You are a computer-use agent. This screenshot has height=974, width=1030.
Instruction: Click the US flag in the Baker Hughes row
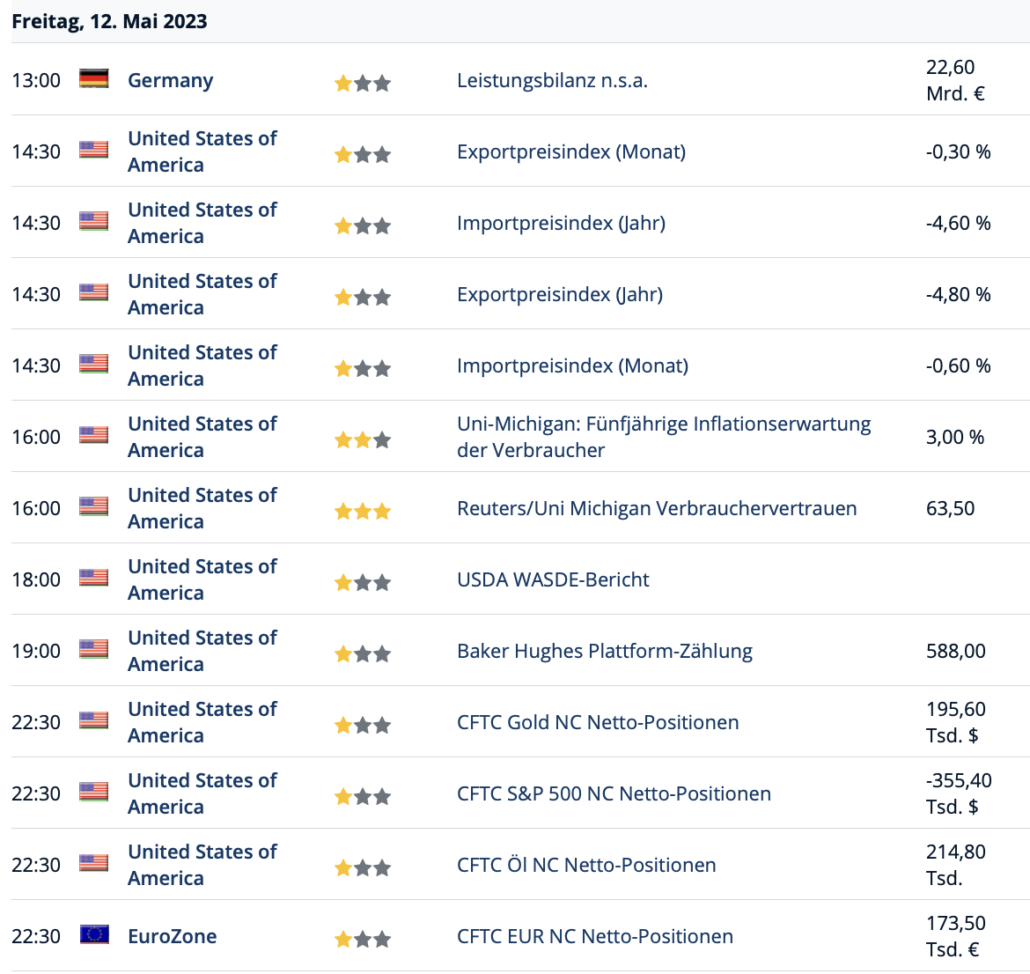click(94, 650)
